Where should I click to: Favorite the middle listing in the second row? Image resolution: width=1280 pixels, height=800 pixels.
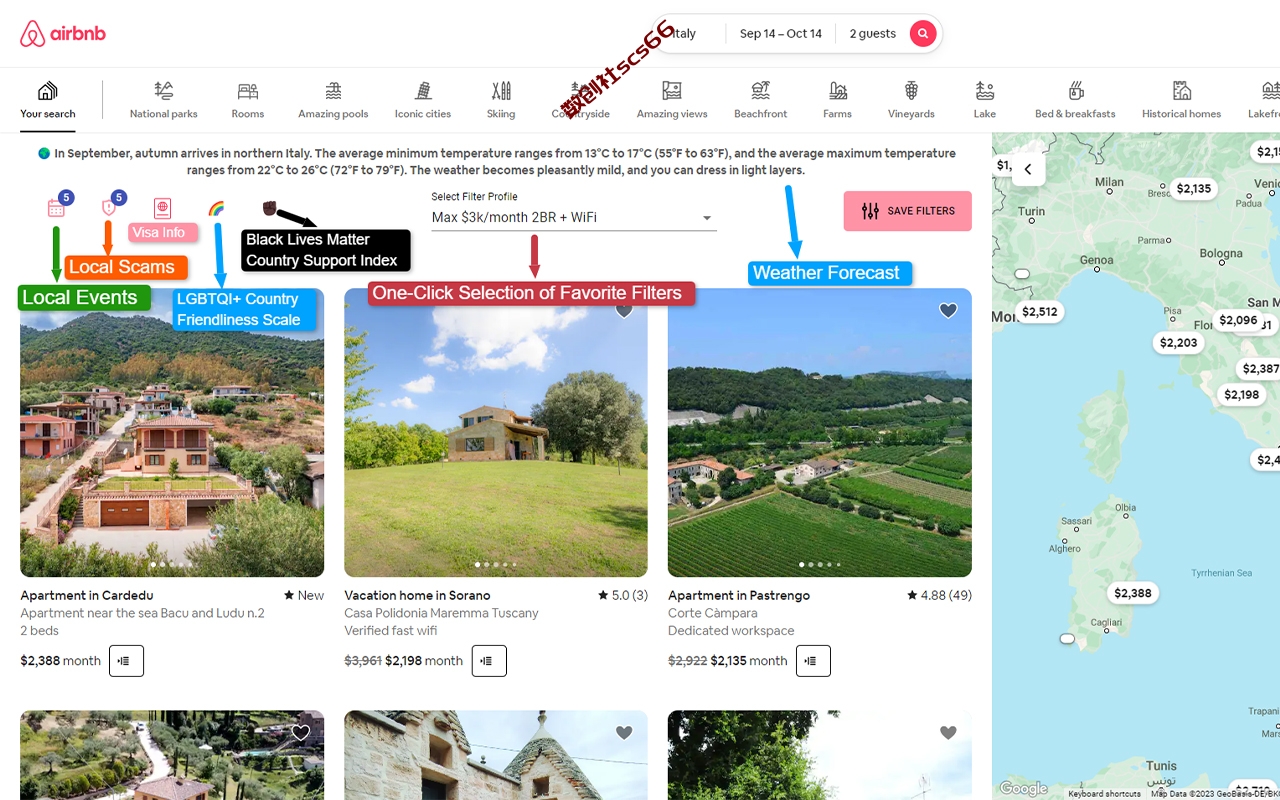click(624, 733)
